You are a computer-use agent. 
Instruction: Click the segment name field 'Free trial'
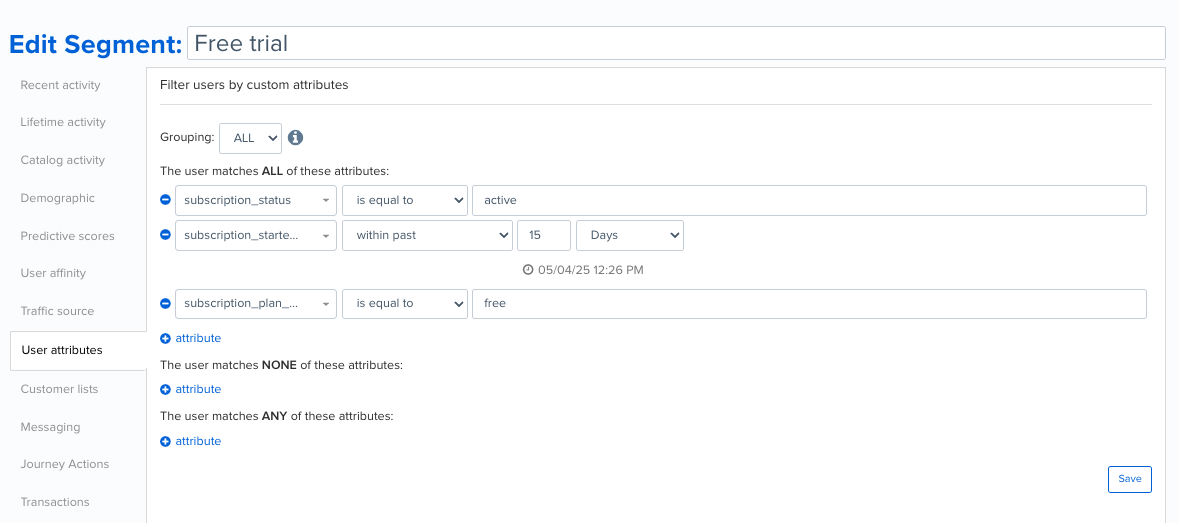[x=676, y=43]
